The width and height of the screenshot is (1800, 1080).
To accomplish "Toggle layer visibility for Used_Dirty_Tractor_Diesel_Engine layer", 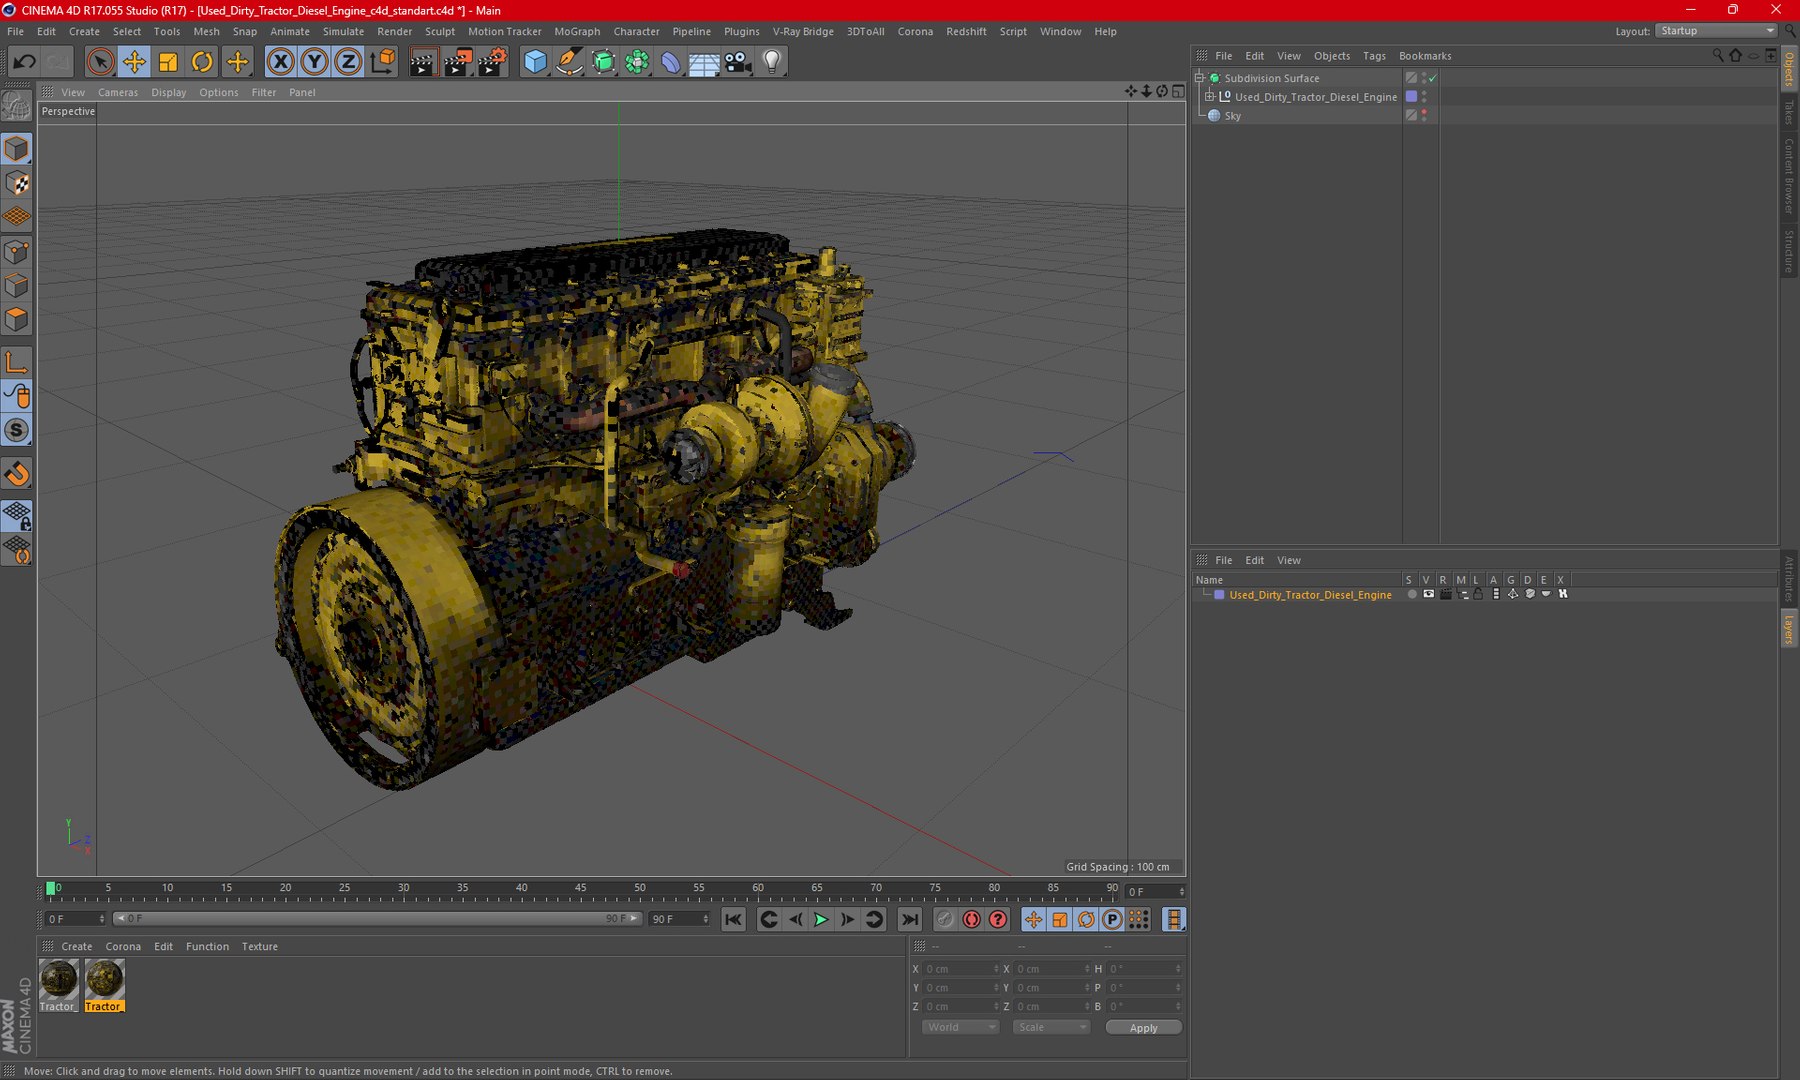I will point(1428,594).
